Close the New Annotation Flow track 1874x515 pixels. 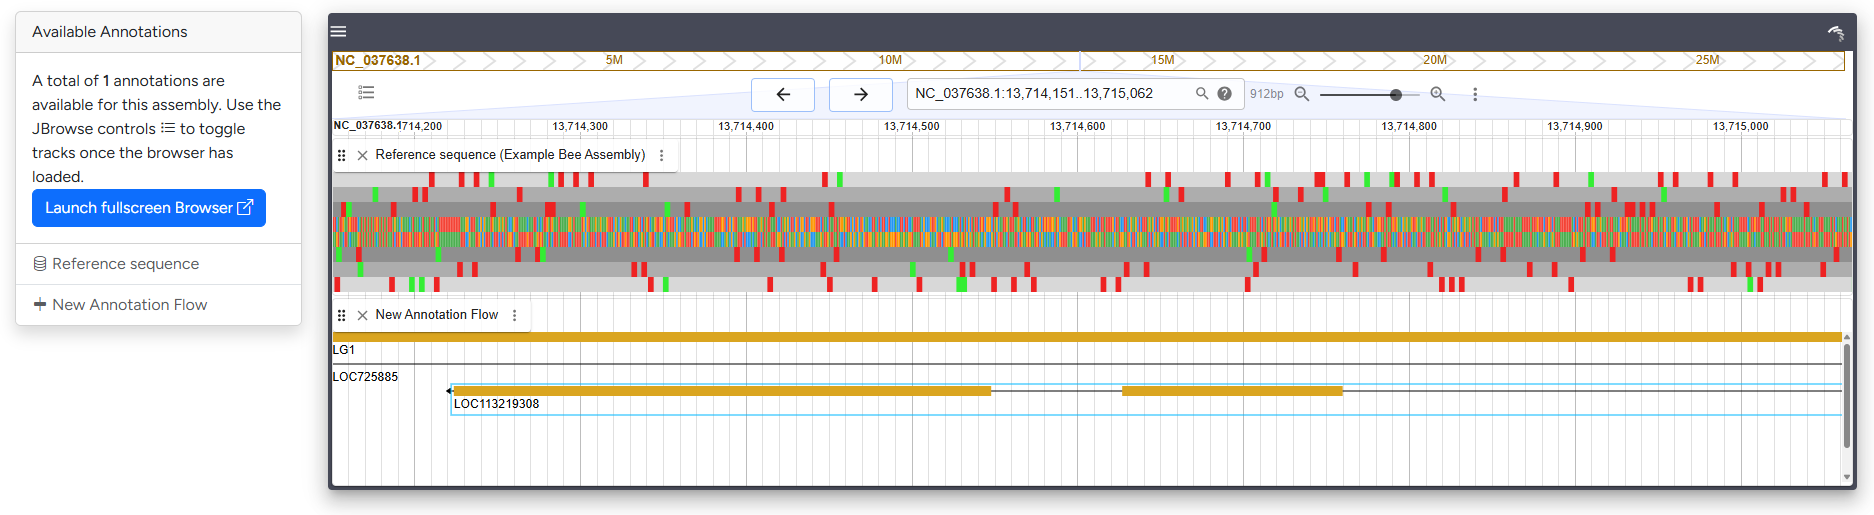pos(363,315)
